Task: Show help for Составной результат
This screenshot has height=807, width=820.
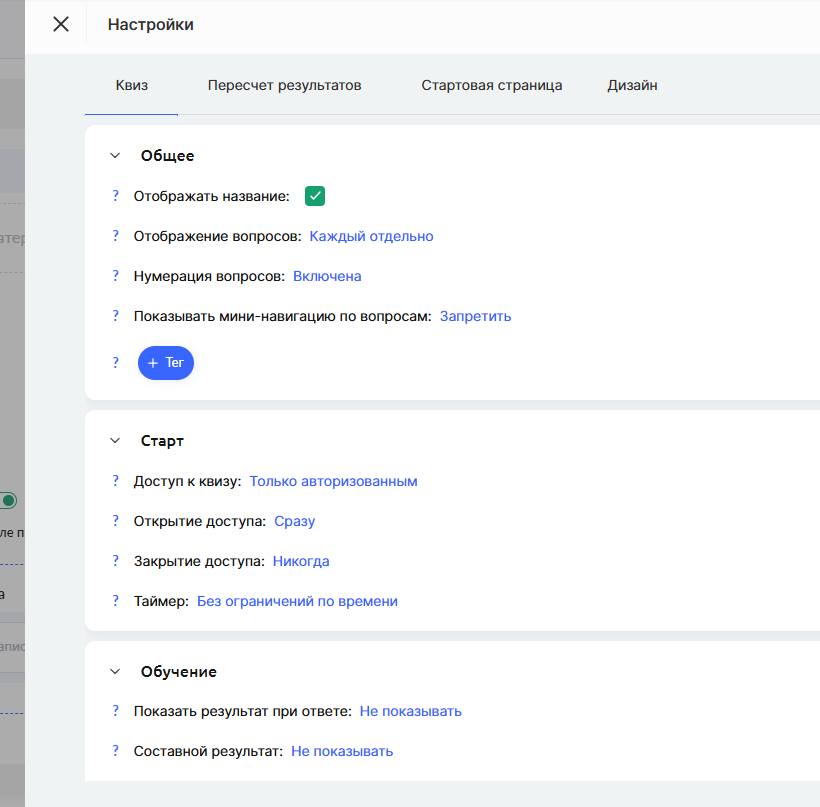Action: (116, 751)
